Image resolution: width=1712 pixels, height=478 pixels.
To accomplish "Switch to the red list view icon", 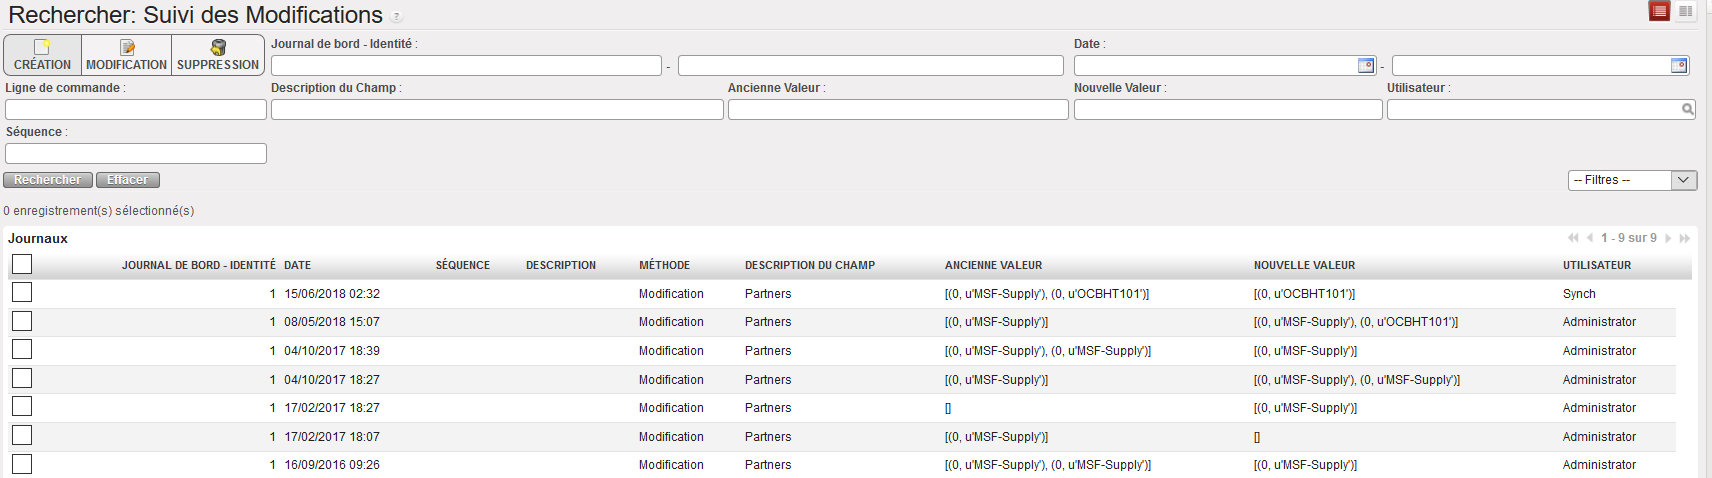I will click(x=1659, y=11).
